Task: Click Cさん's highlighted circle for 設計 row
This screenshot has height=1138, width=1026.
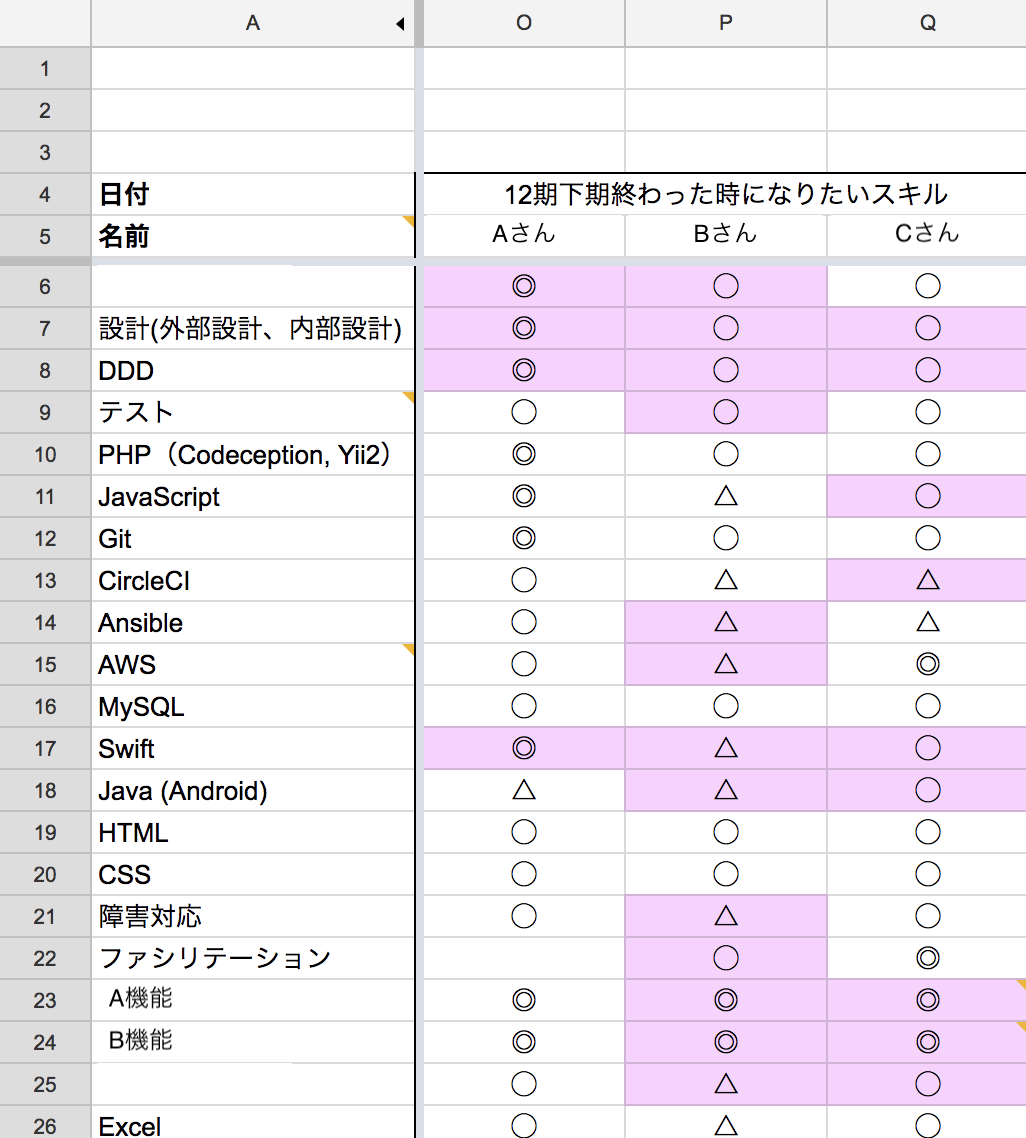Action: (927, 328)
